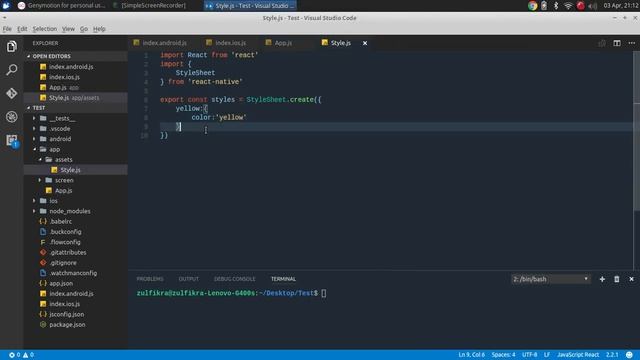Open .babelrc file in the explorer

tap(76, 222)
